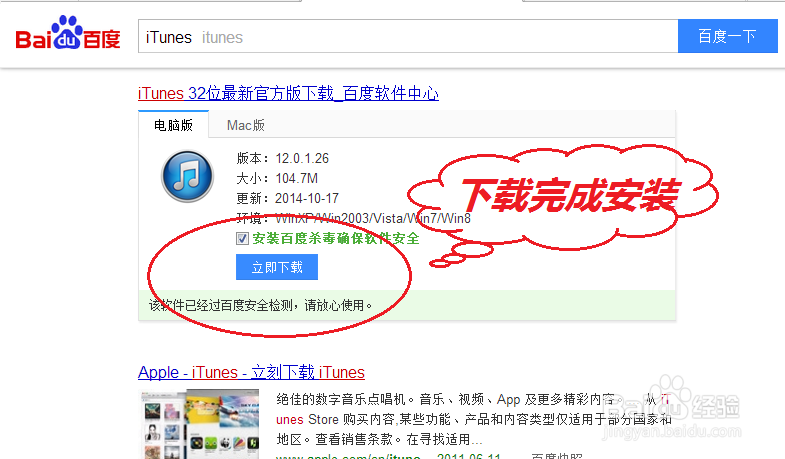Open the Apple - iTunes - 立刻下载 iTunes link
Viewport: 785px width, 459px height.
tap(251, 372)
